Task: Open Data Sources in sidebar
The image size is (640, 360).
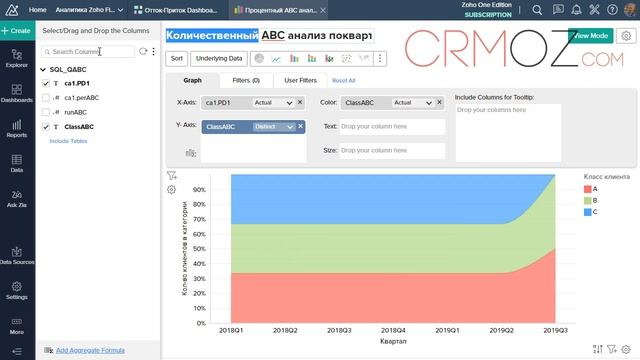Action: pos(17,256)
